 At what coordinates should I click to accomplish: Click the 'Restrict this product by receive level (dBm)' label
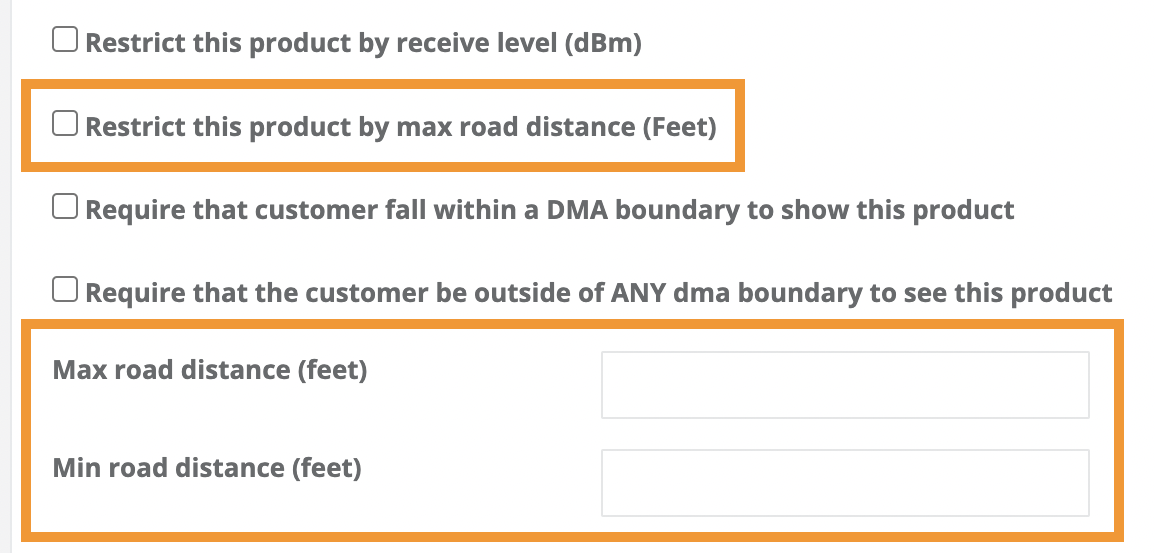362,44
